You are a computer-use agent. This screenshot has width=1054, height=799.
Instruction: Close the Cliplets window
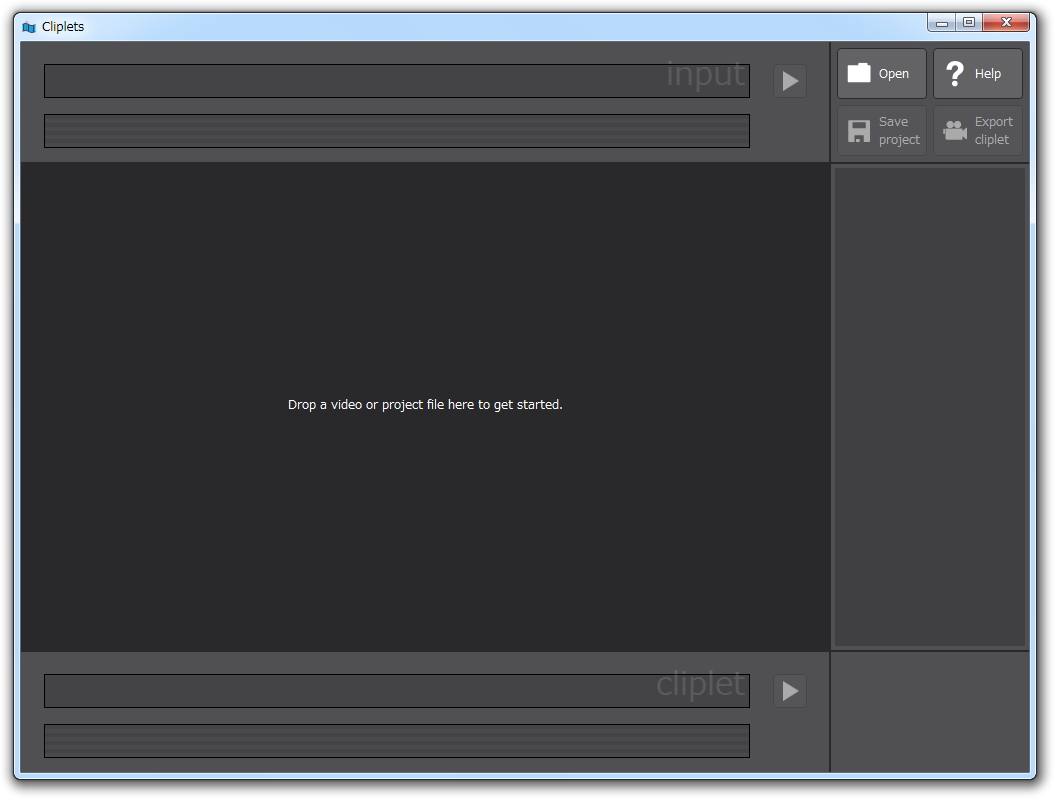(x=1006, y=23)
